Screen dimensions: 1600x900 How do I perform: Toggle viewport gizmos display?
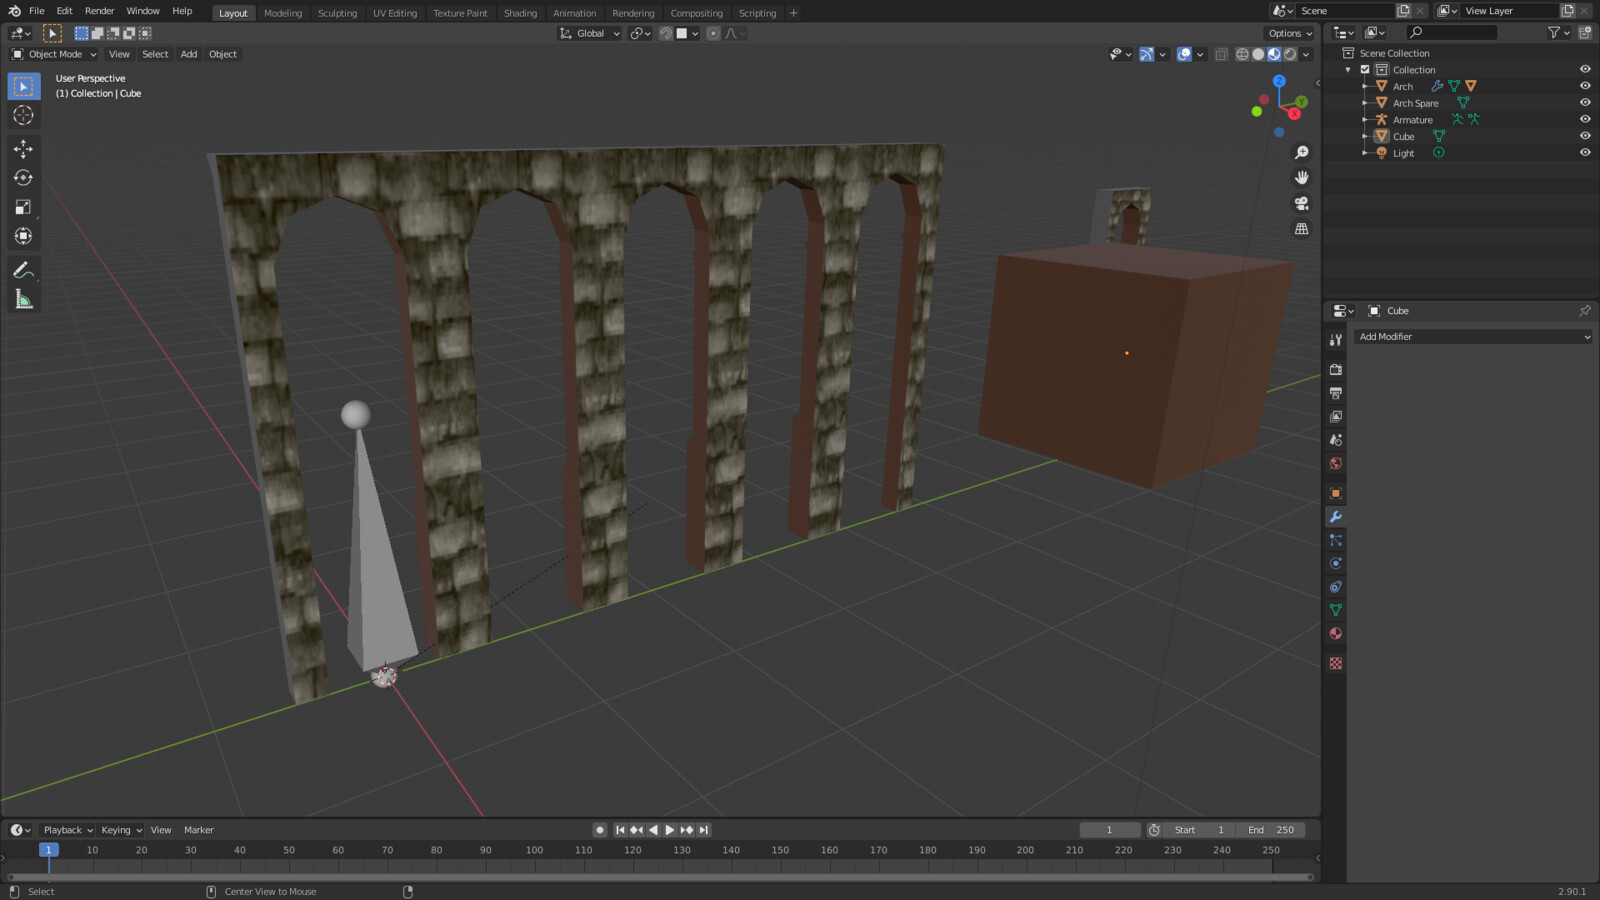[1147, 54]
